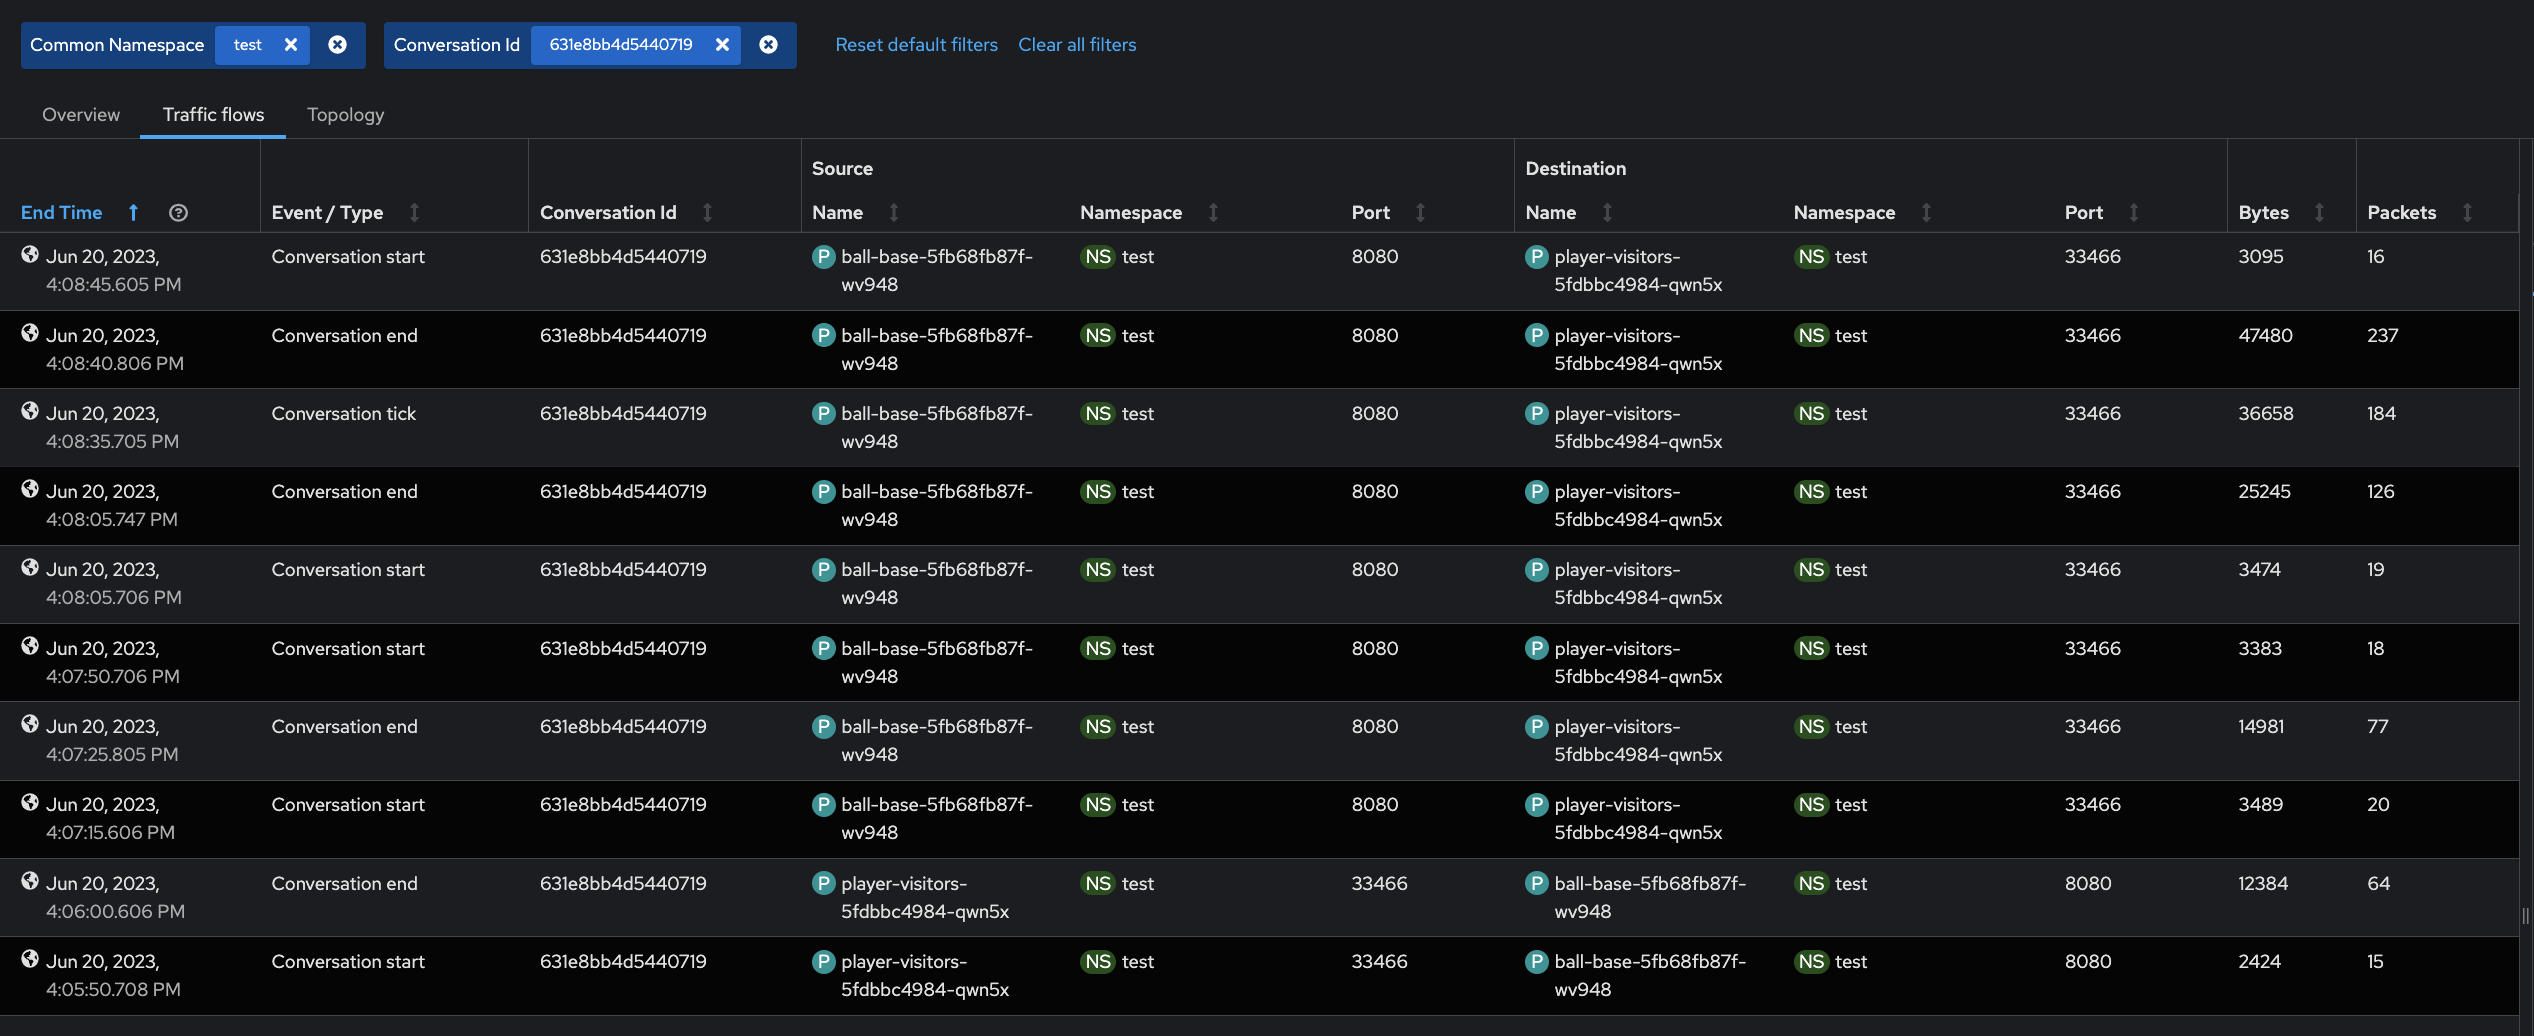Sort by Destination Name column
This screenshot has width=2534, height=1036.
[1607, 212]
